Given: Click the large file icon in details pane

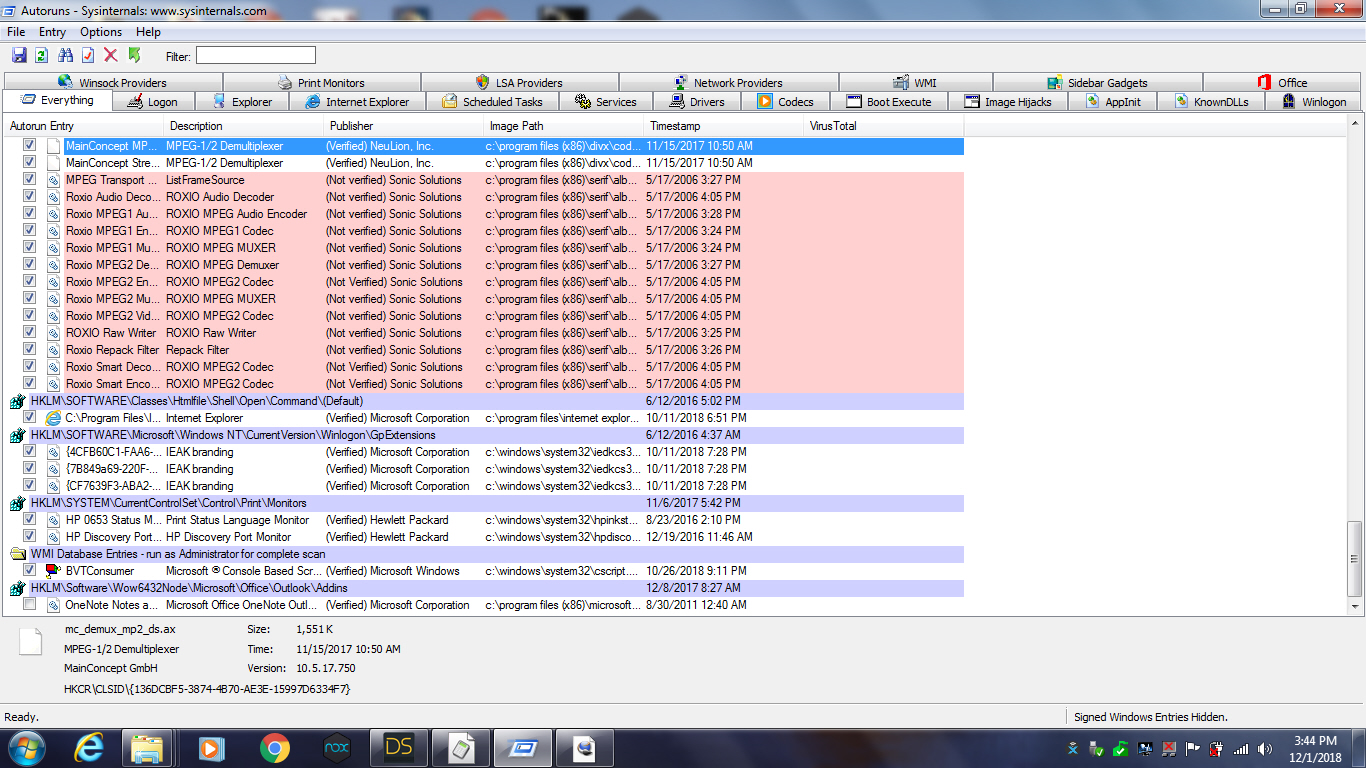Looking at the screenshot, I should (32, 641).
